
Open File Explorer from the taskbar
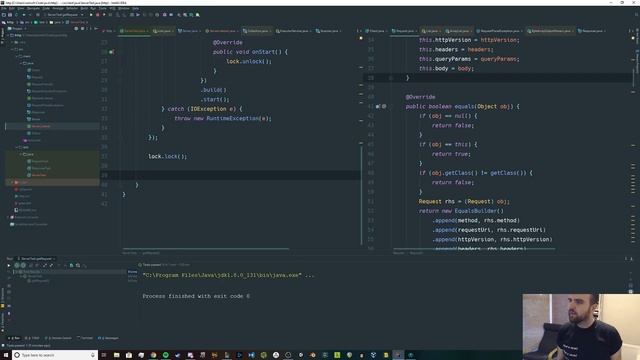116,355
